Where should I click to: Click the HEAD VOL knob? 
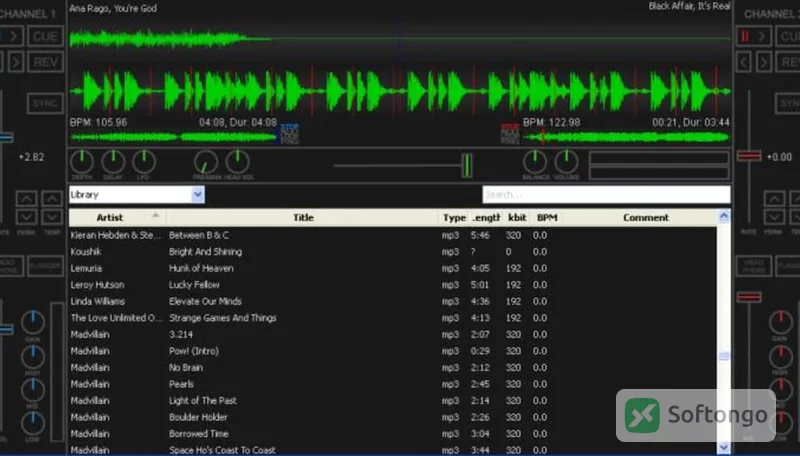(237, 162)
